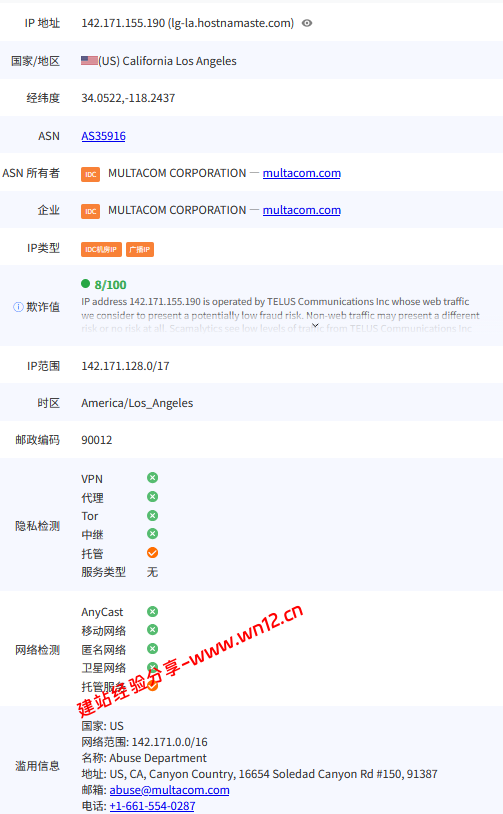Screen dimensions: 503x814
Task: Expand the fraud score description chevron
Action: click(315, 325)
